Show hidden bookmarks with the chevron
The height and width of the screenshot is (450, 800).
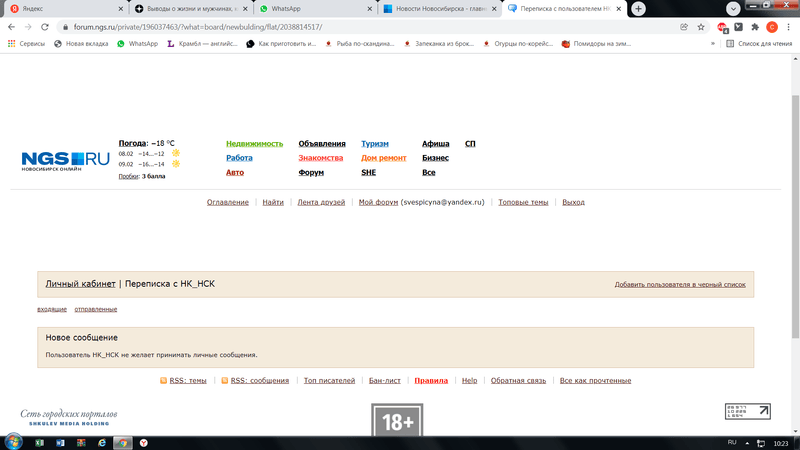(x=713, y=44)
